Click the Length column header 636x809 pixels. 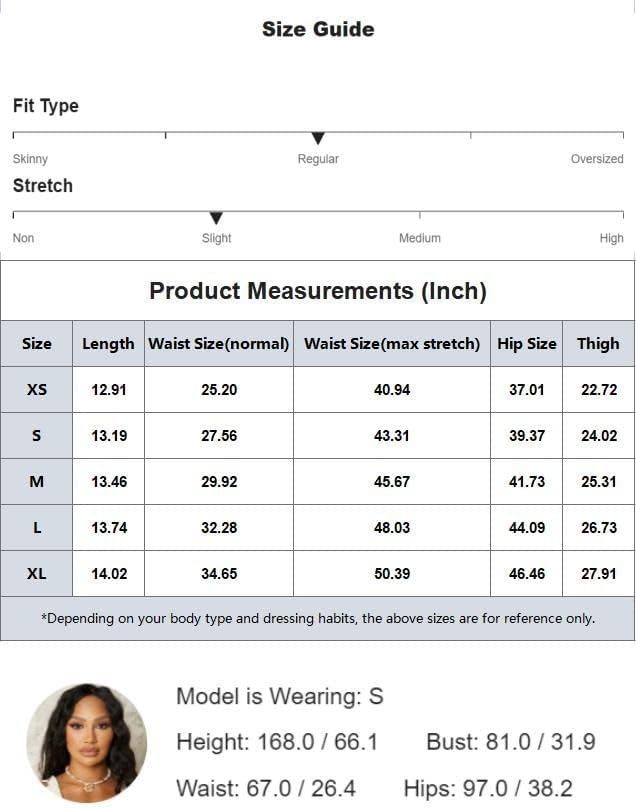[108, 344]
